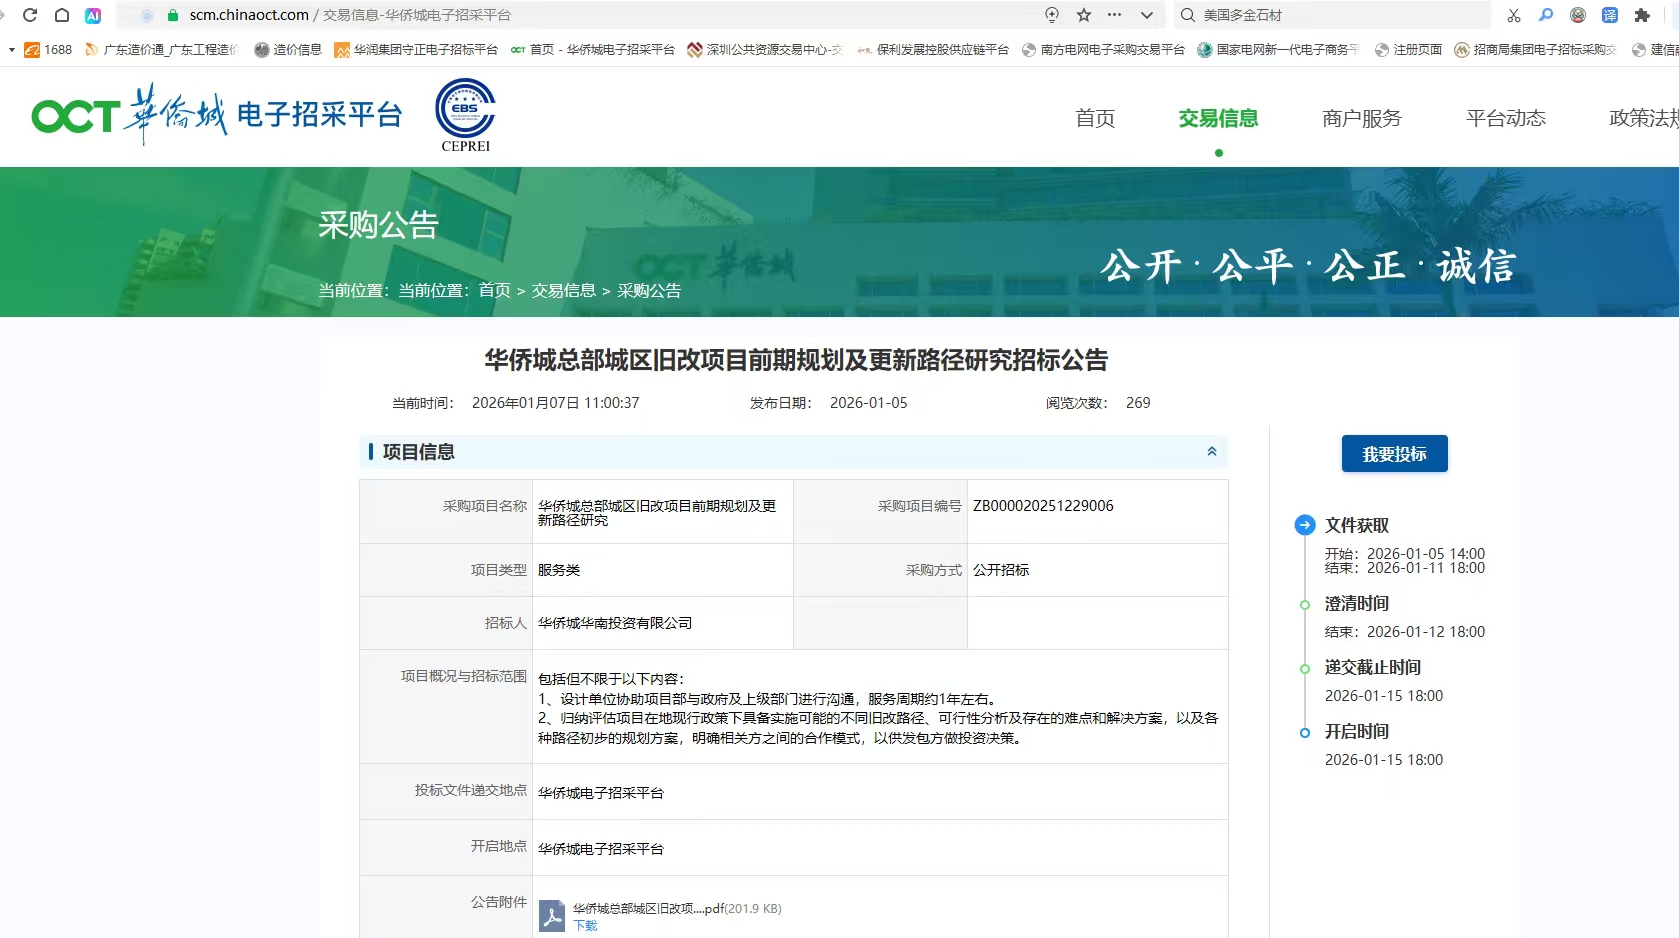
Task: Click the browser home icon
Action: point(62,15)
